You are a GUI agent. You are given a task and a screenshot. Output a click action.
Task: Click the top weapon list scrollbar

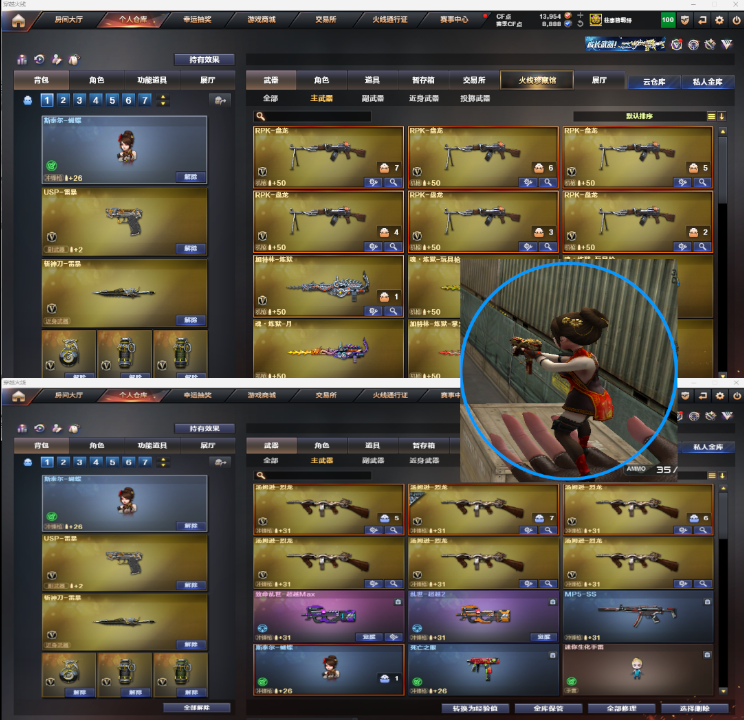[x=723, y=171]
